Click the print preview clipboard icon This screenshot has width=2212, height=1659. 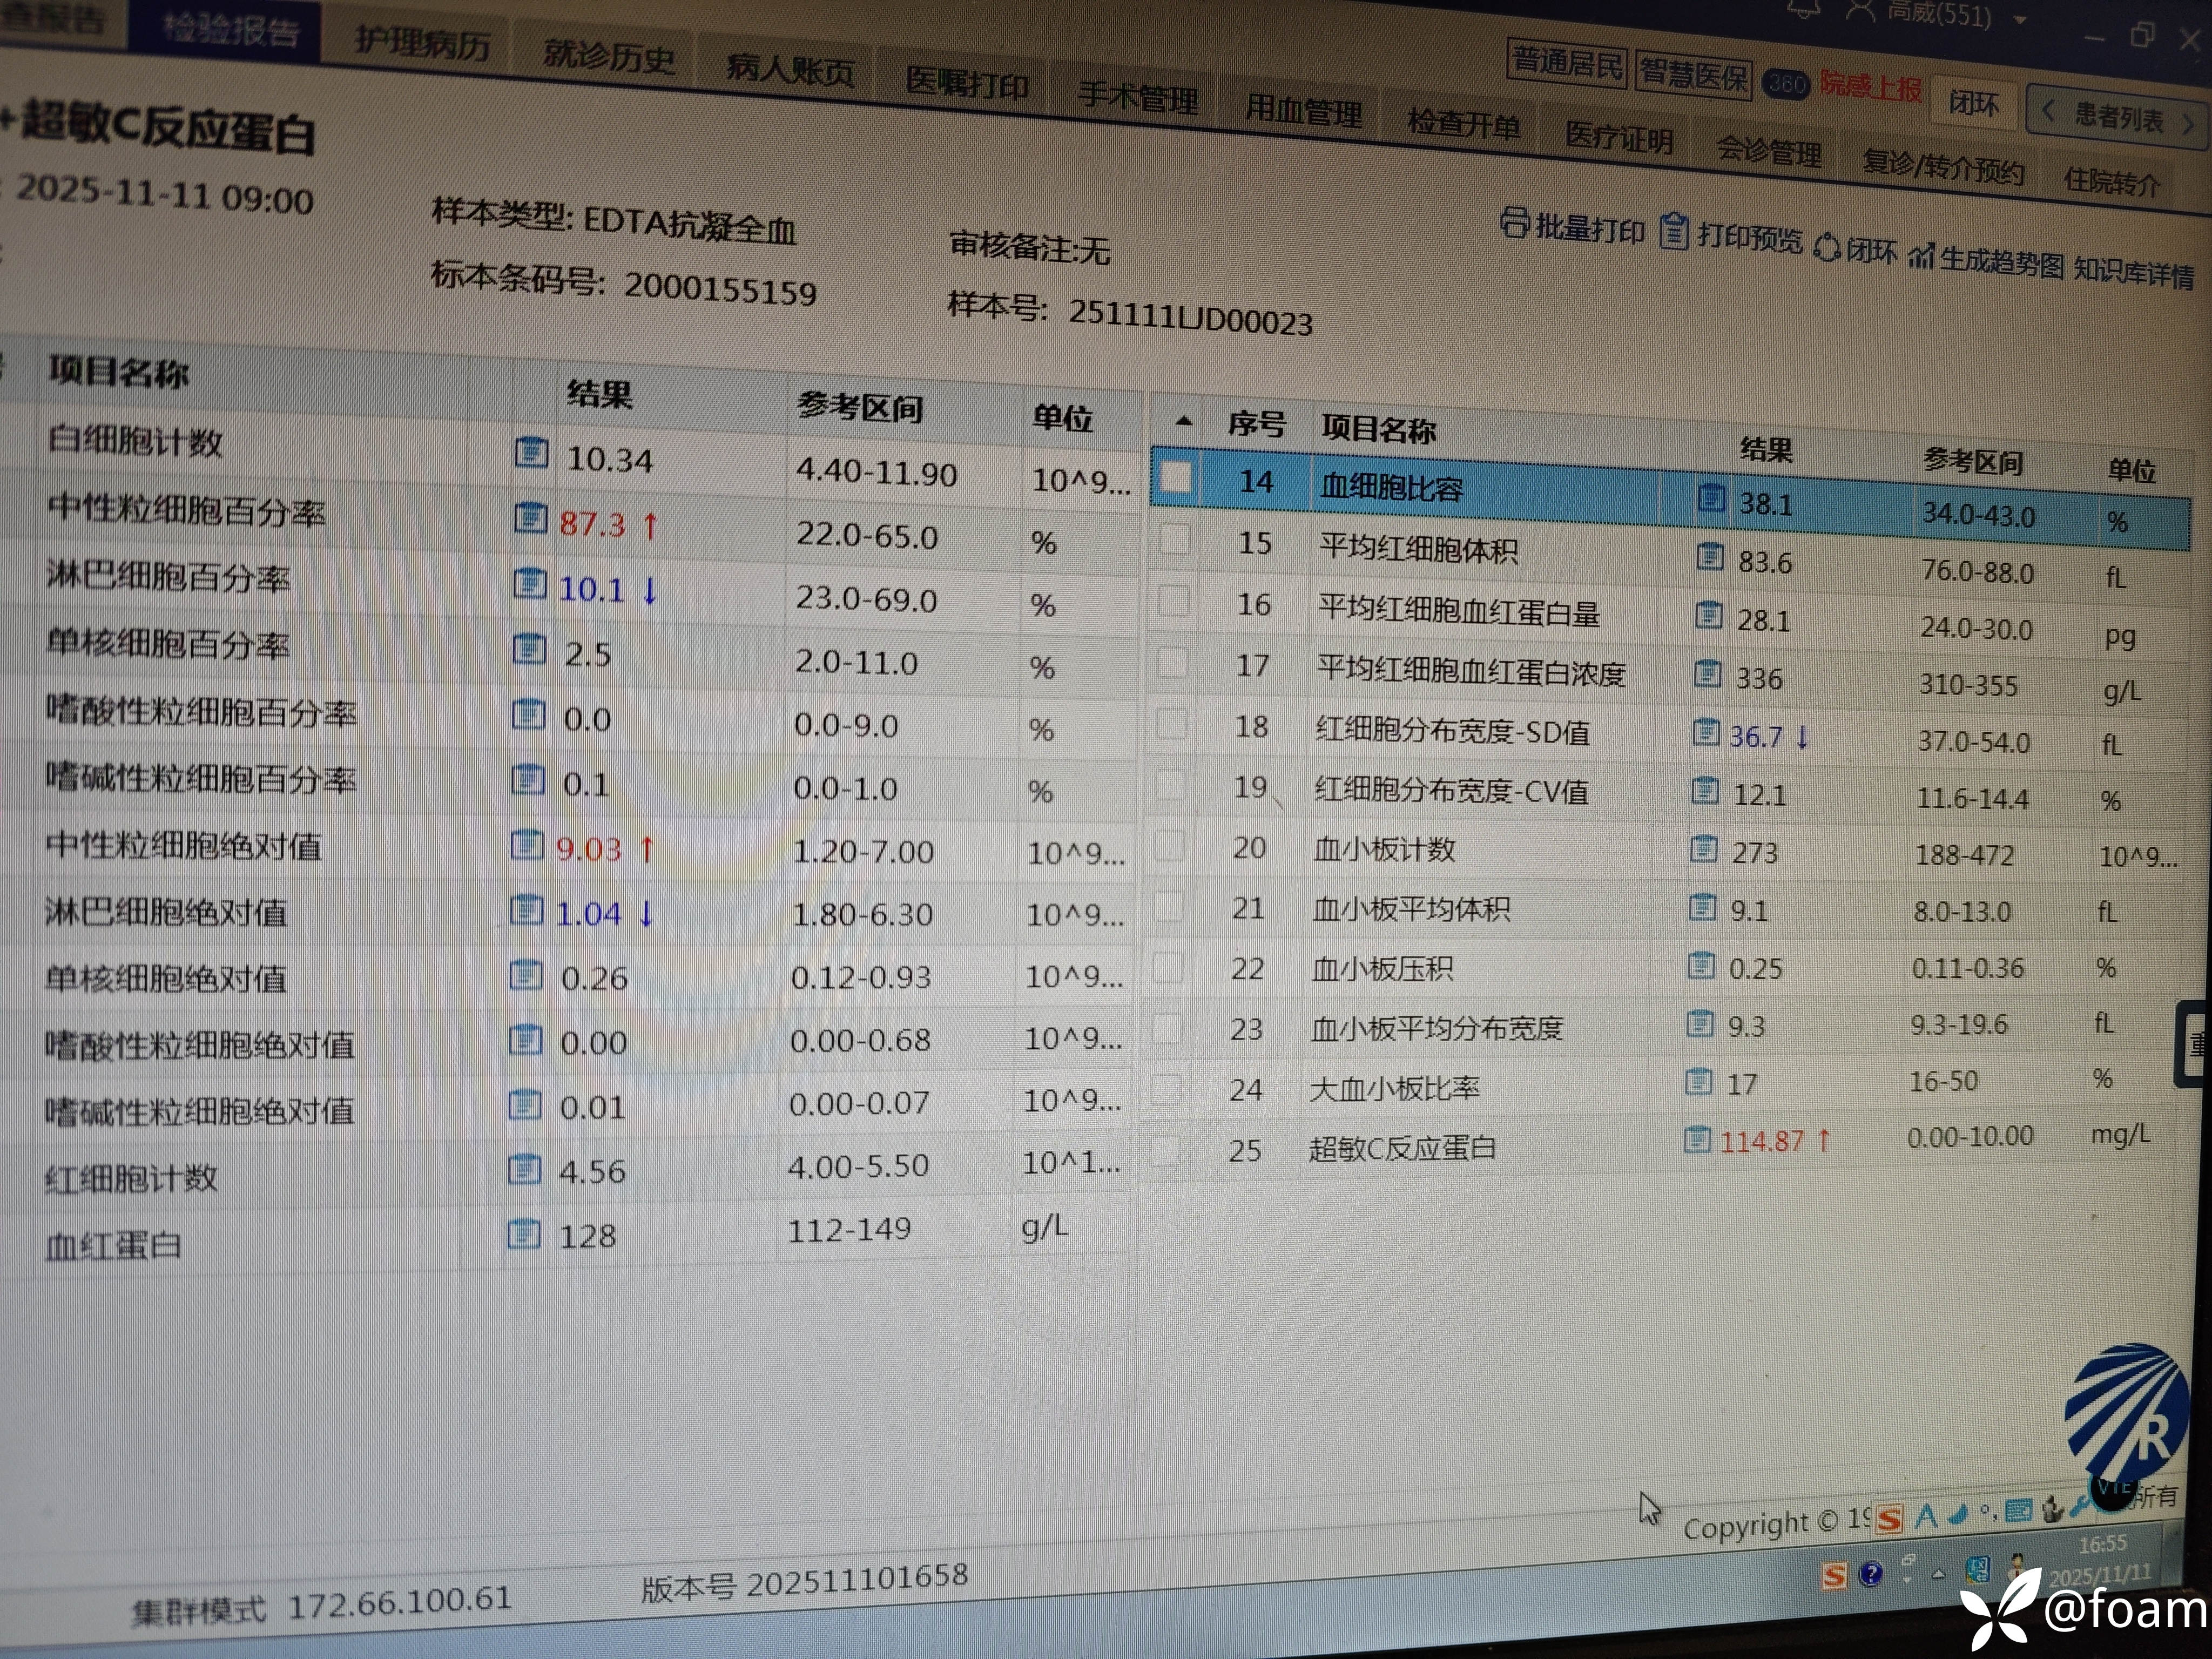point(1674,232)
